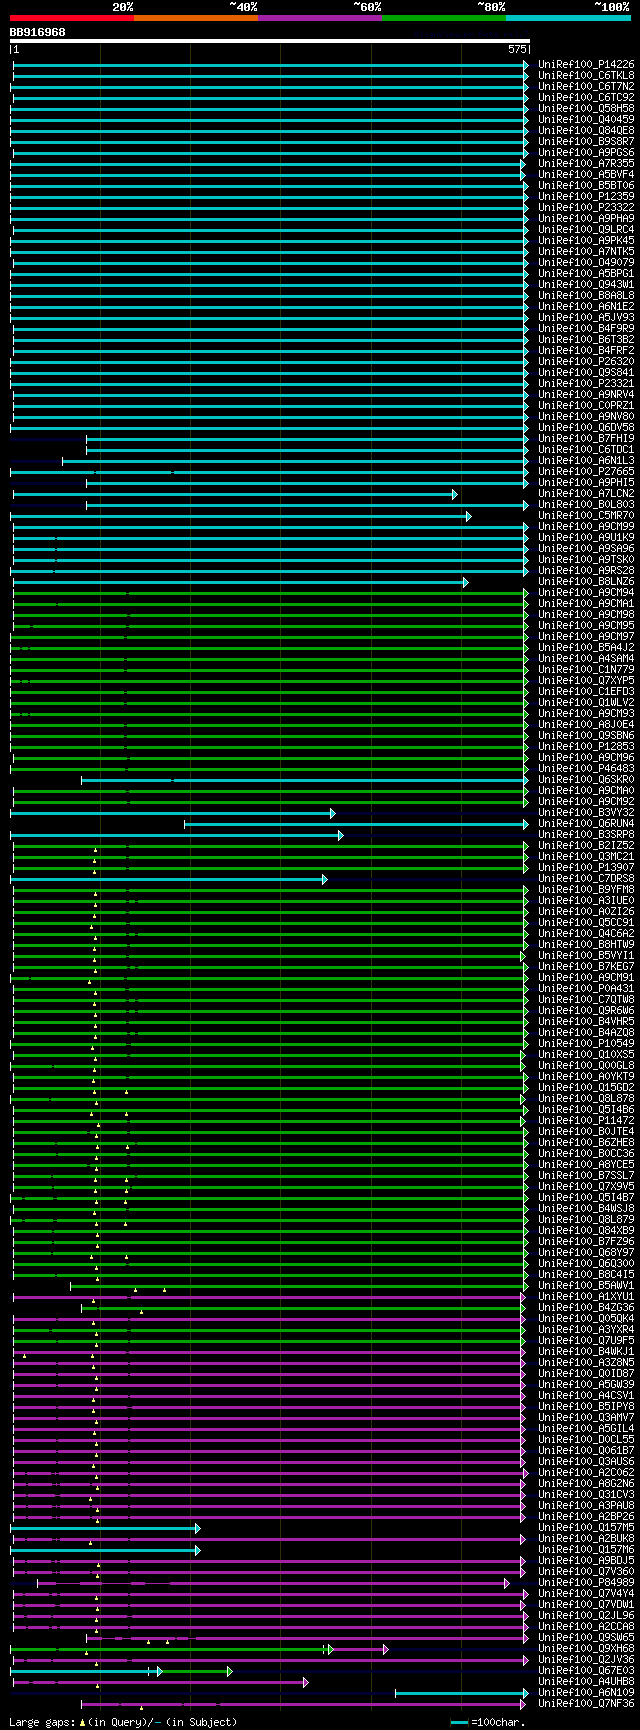The height and width of the screenshot is (1730, 640).
Task: Select the UniRef100_Q3AUS6 label
Action: click(x=586, y=1462)
